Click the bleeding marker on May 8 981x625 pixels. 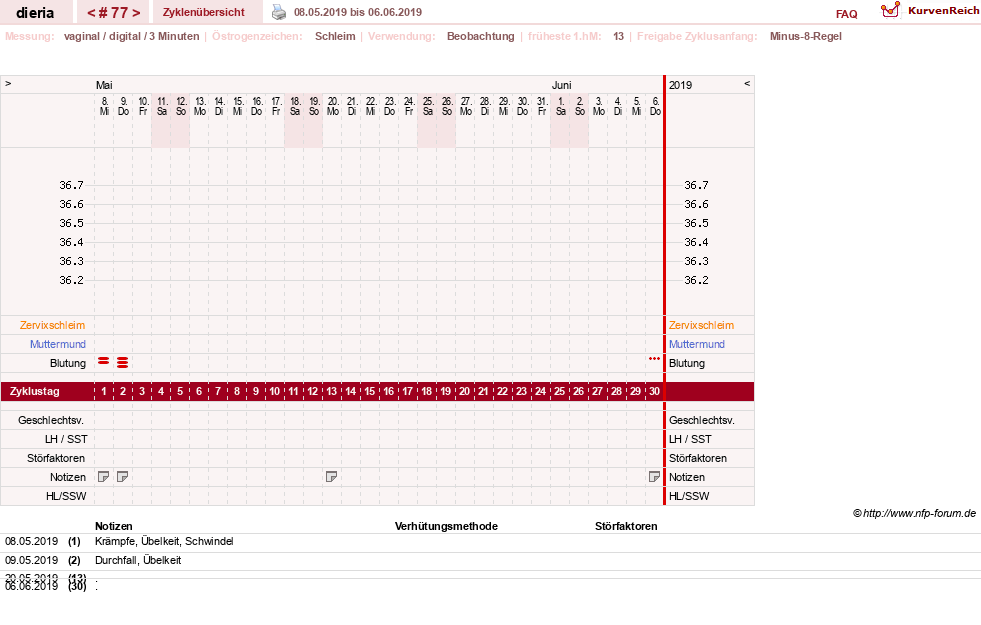tap(104, 361)
